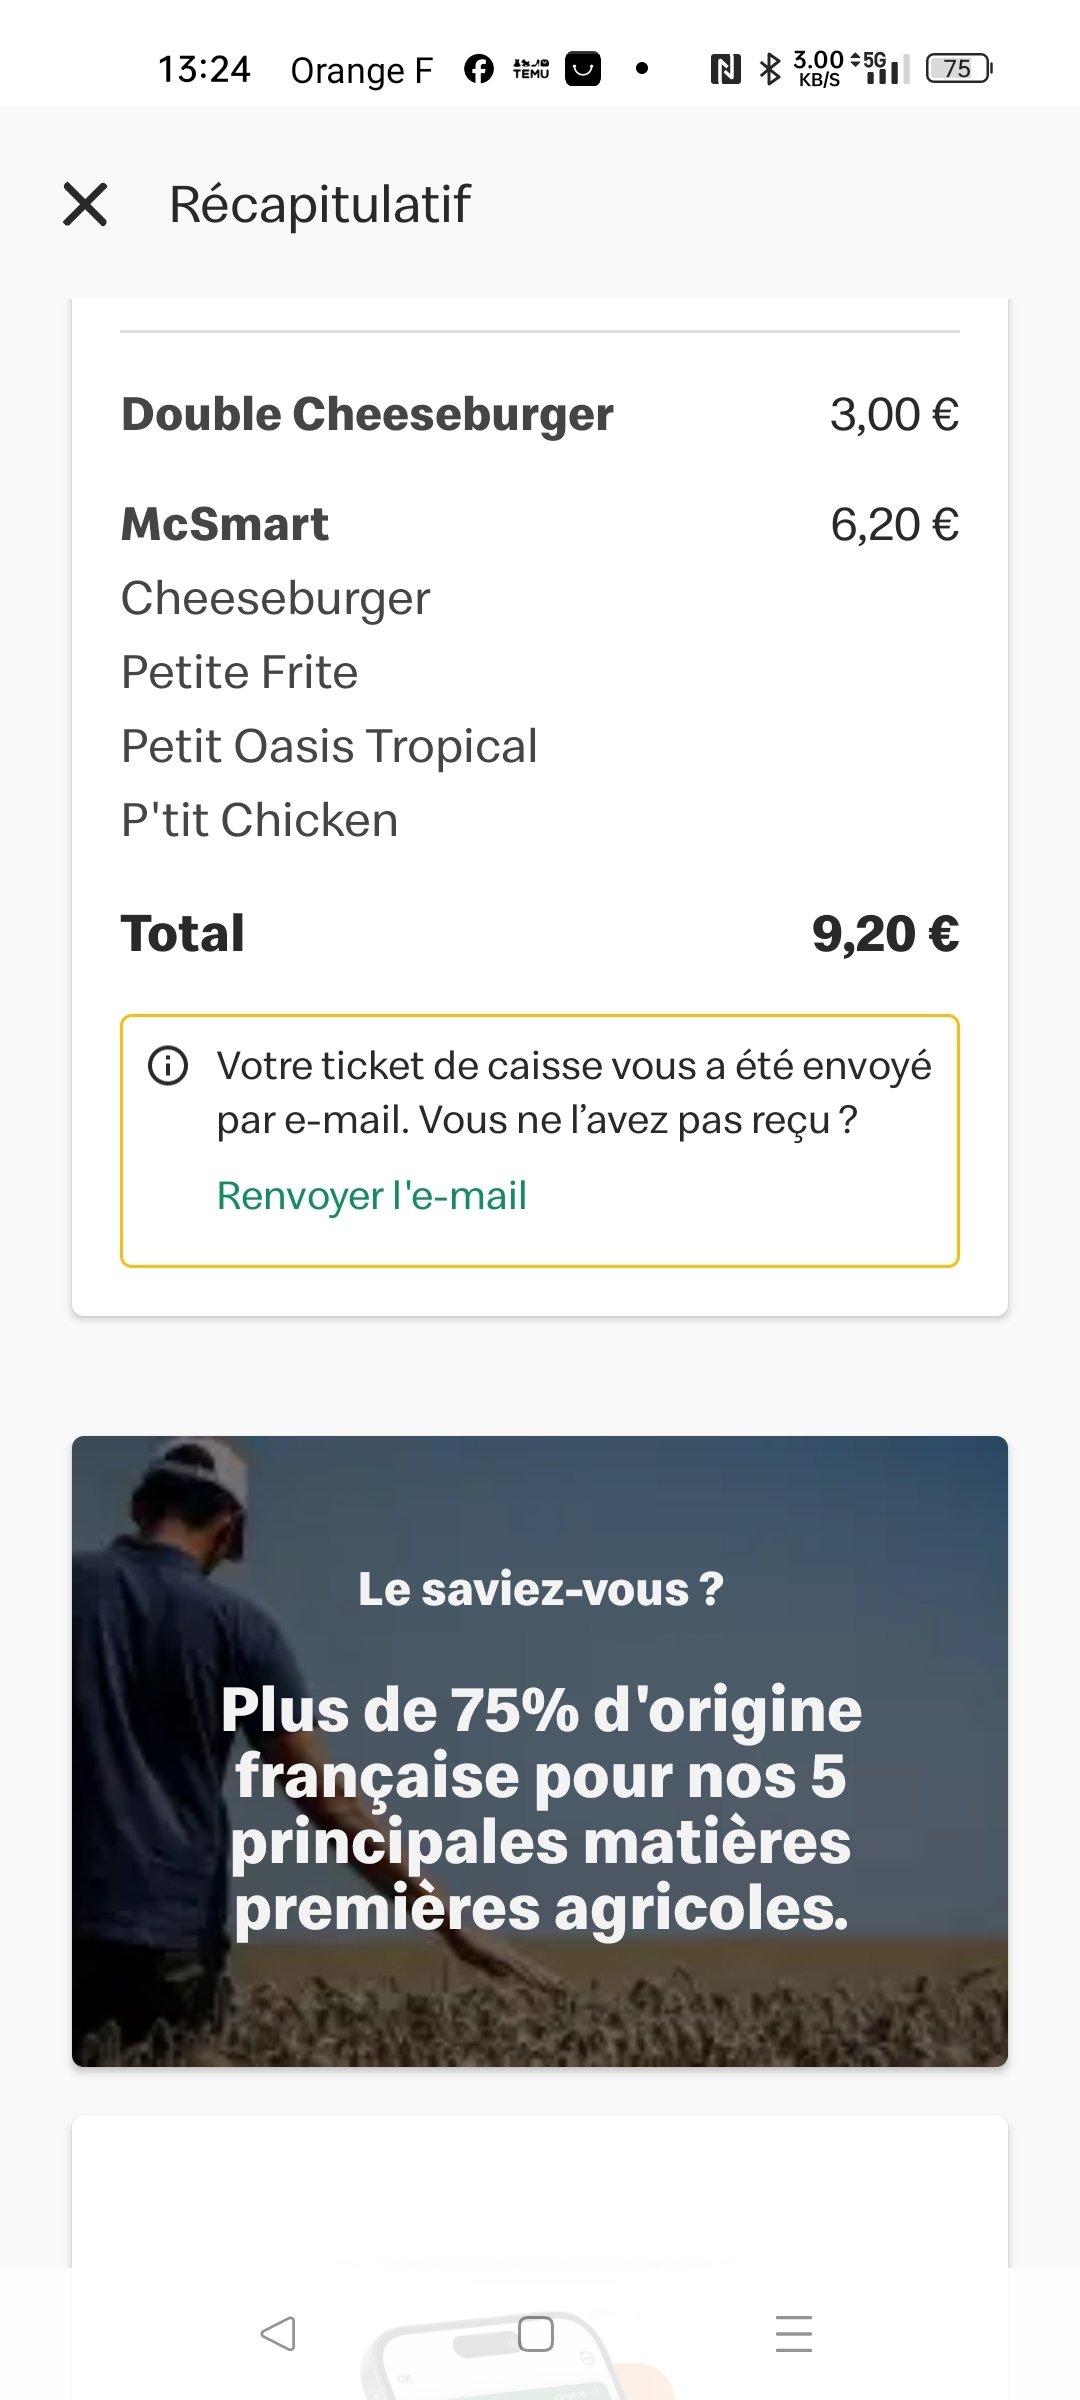1080x2400 pixels.
Task: Tap the info icon in the receipt notice
Action: pos(168,1066)
